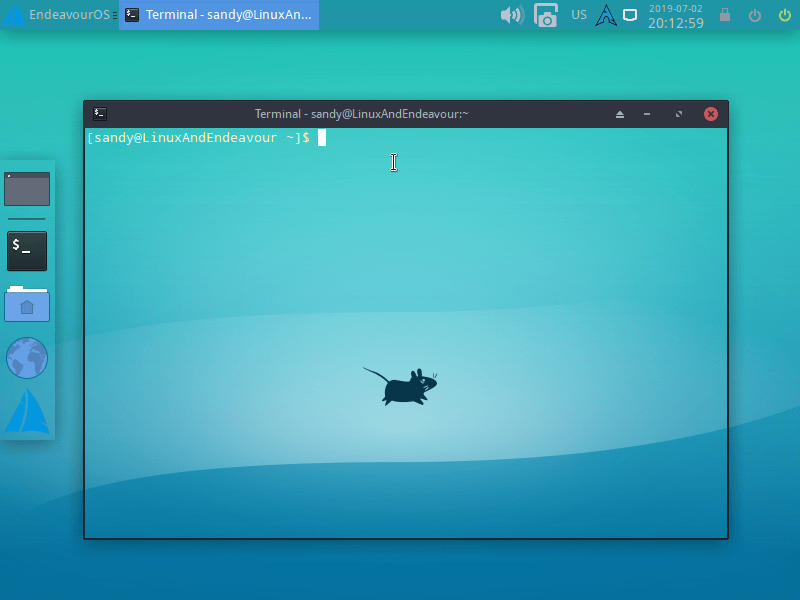800x600 pixels.
Task: Show the desktop using the dock window icon
Action: (x=27, y=189)
